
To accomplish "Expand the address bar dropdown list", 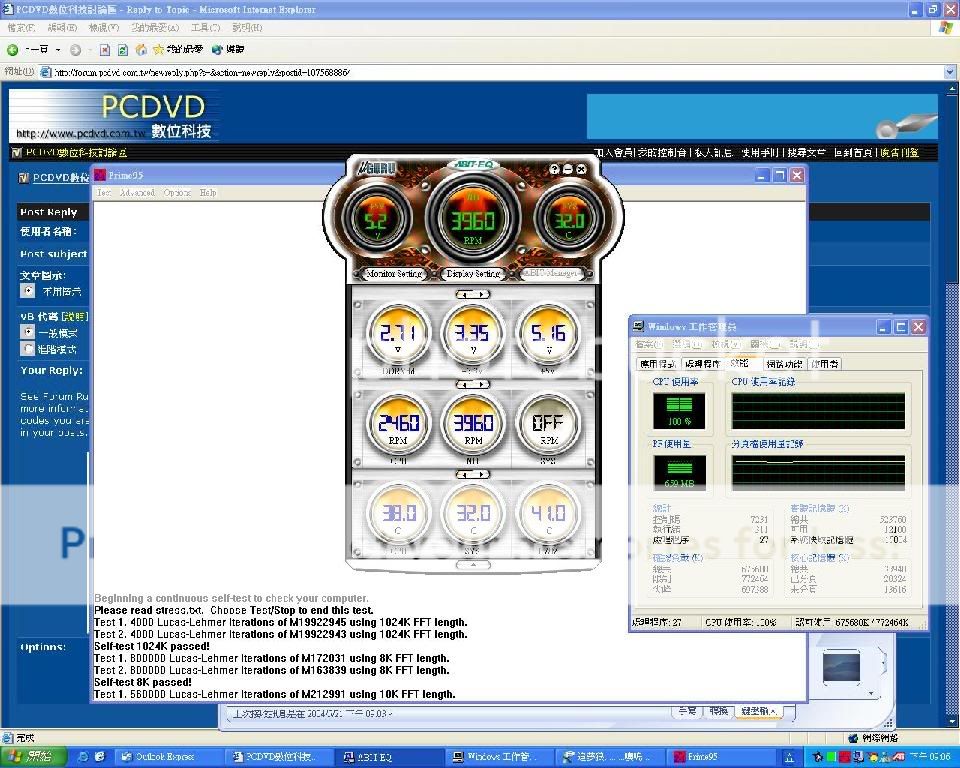I will (950, 72).
